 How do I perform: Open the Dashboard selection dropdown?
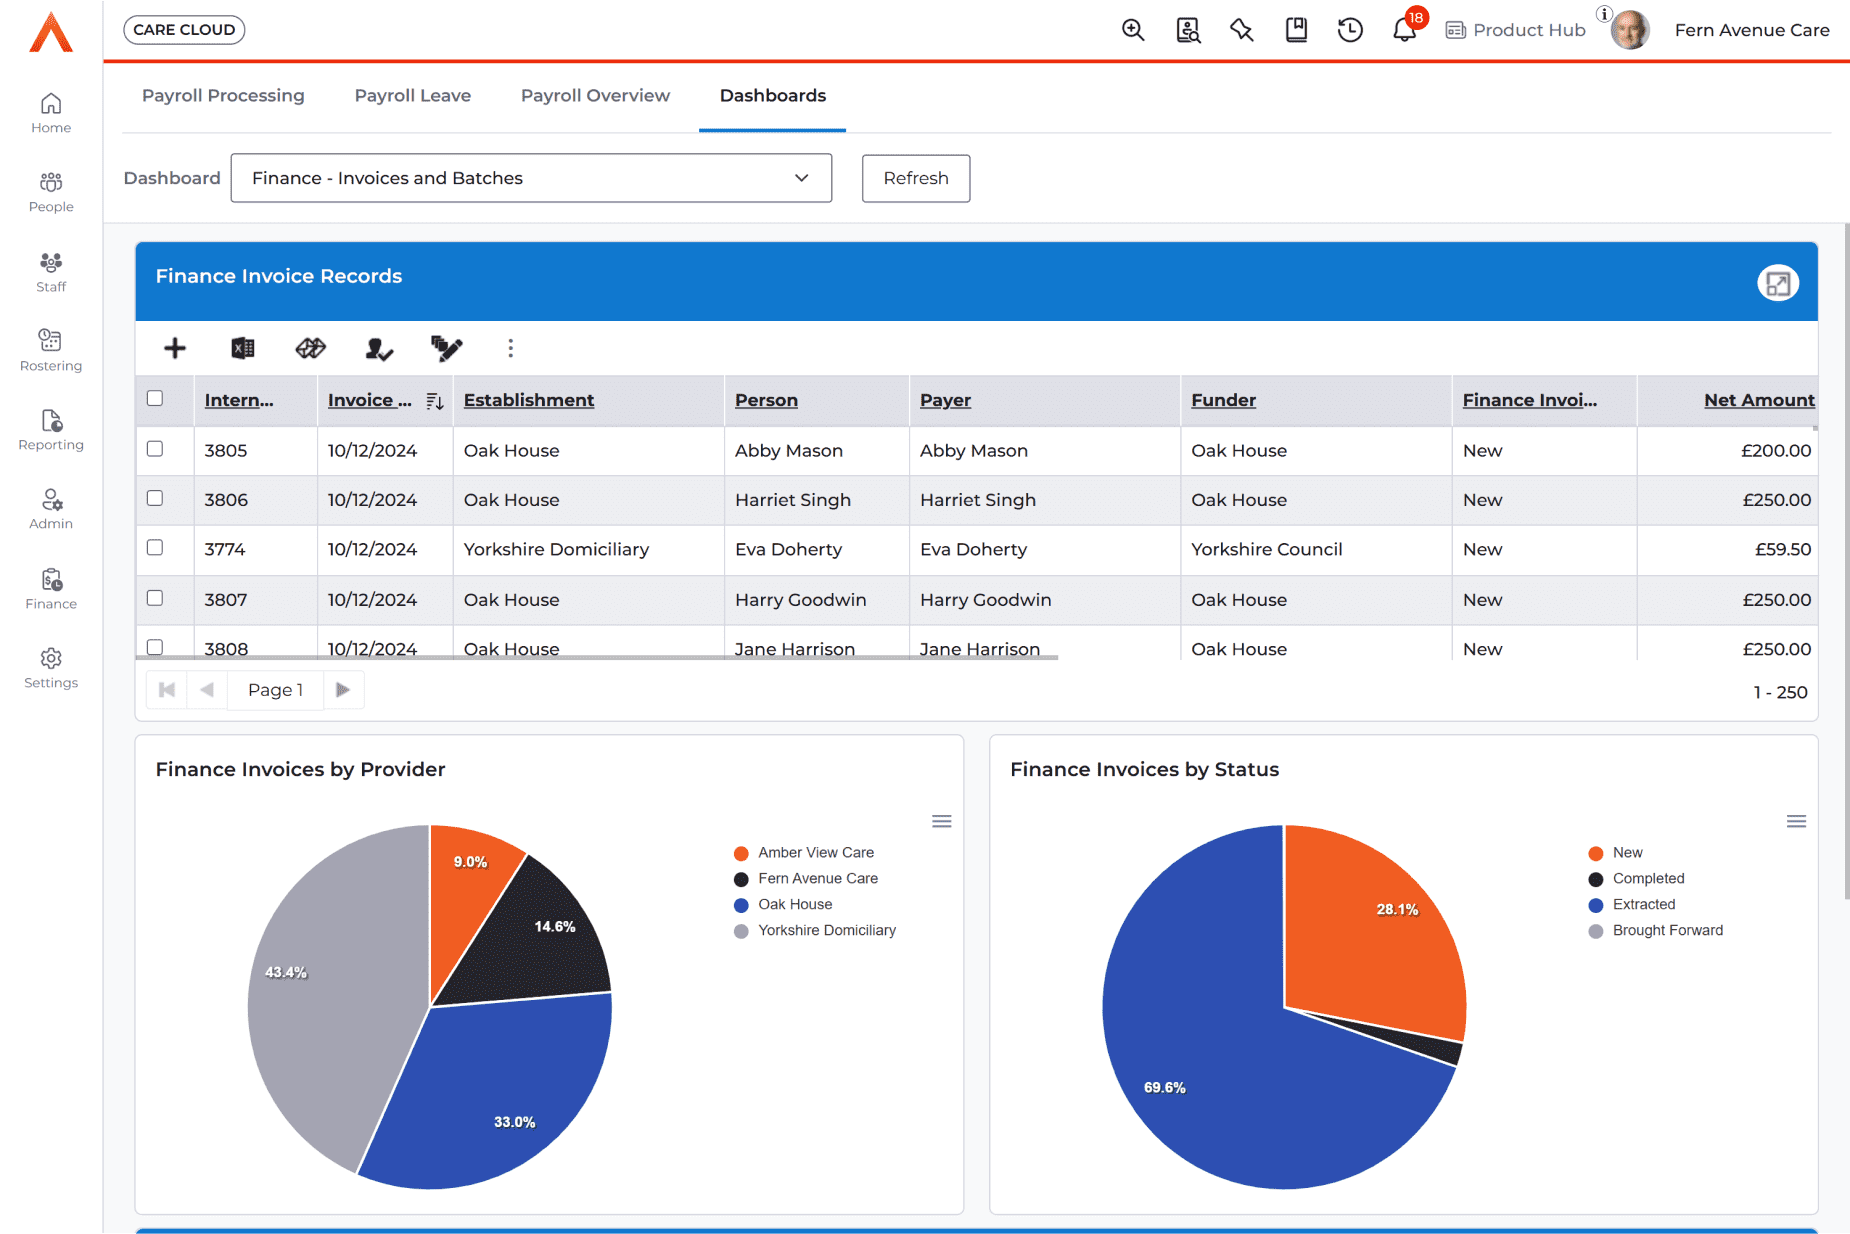tap(531, 178)
